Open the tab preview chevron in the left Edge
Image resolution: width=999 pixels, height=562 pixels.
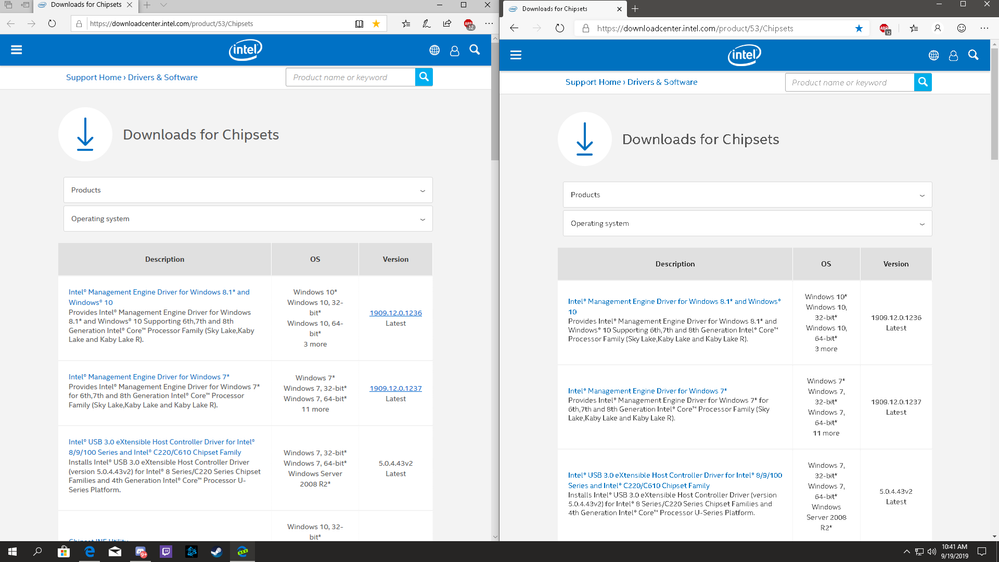(x=163, y=5)
